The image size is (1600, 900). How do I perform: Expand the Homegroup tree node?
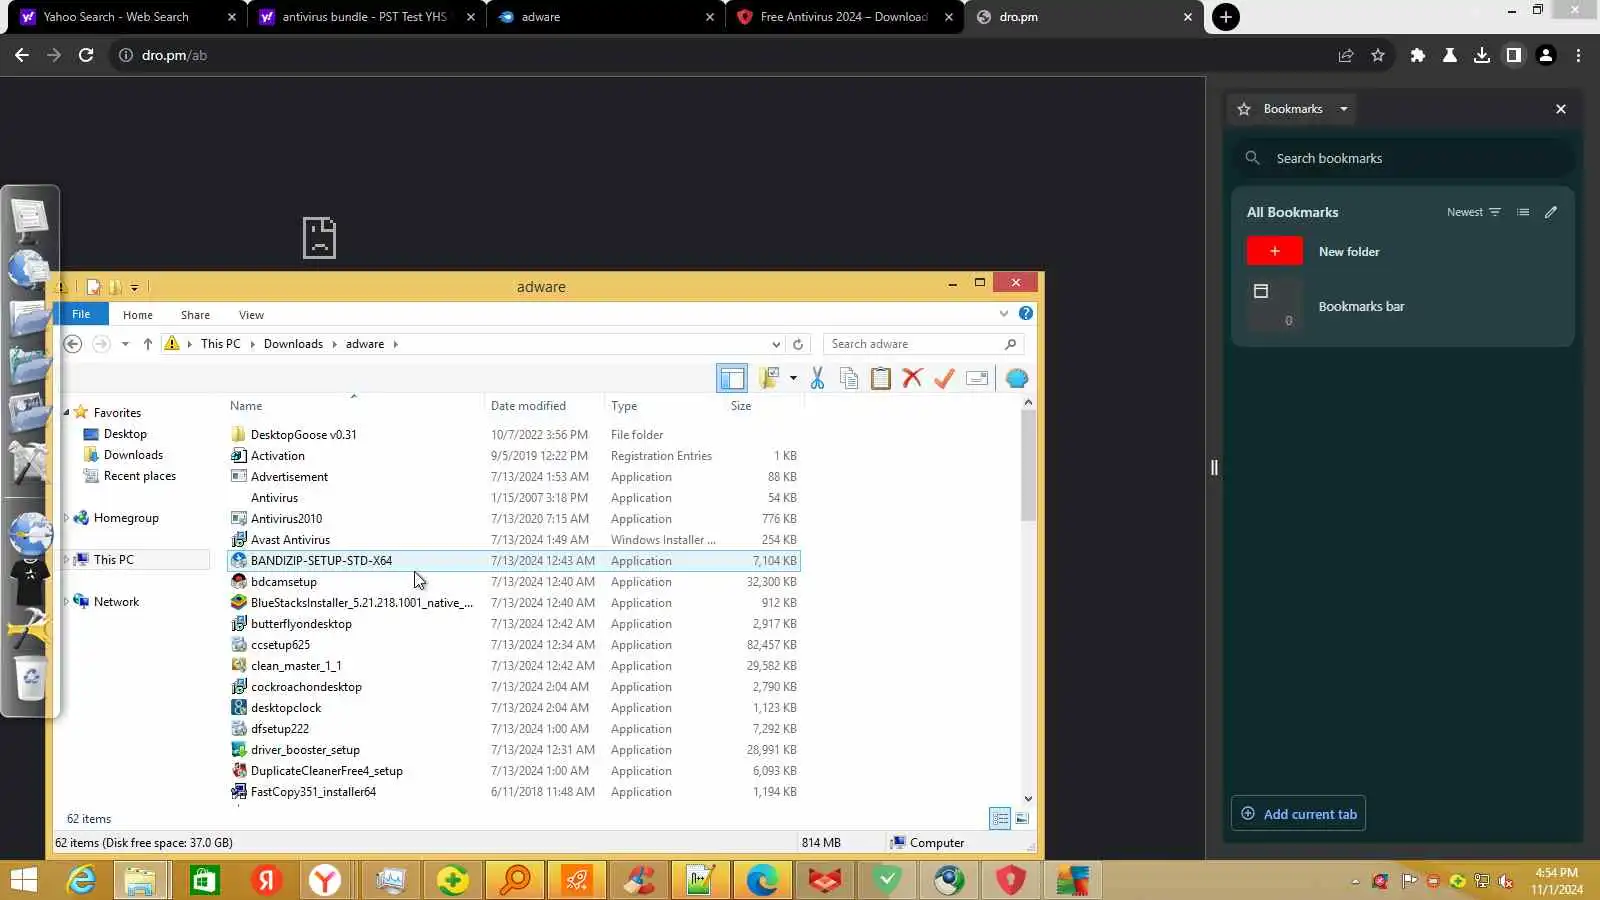pyautogui.click(x=67, y=518)
